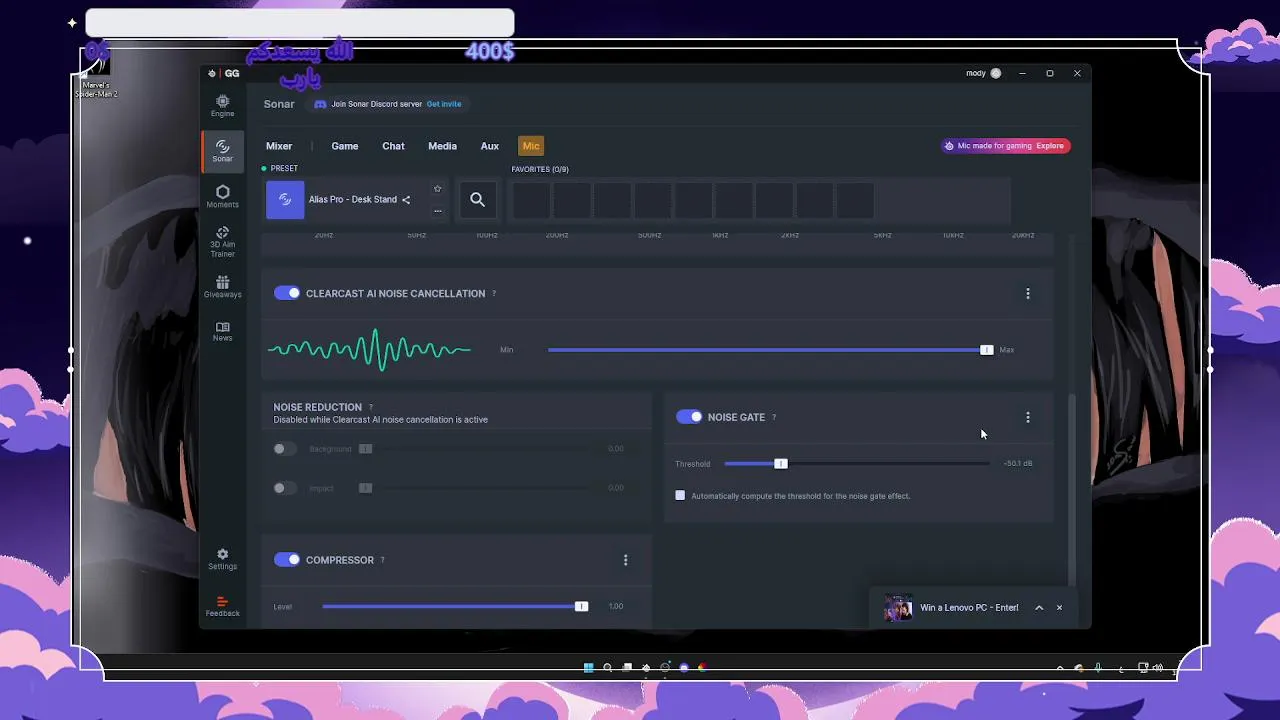Viewport: 1280px width, 720px height.
Task: Click the Compressor level value 1.00
Action: click(616, 607)
